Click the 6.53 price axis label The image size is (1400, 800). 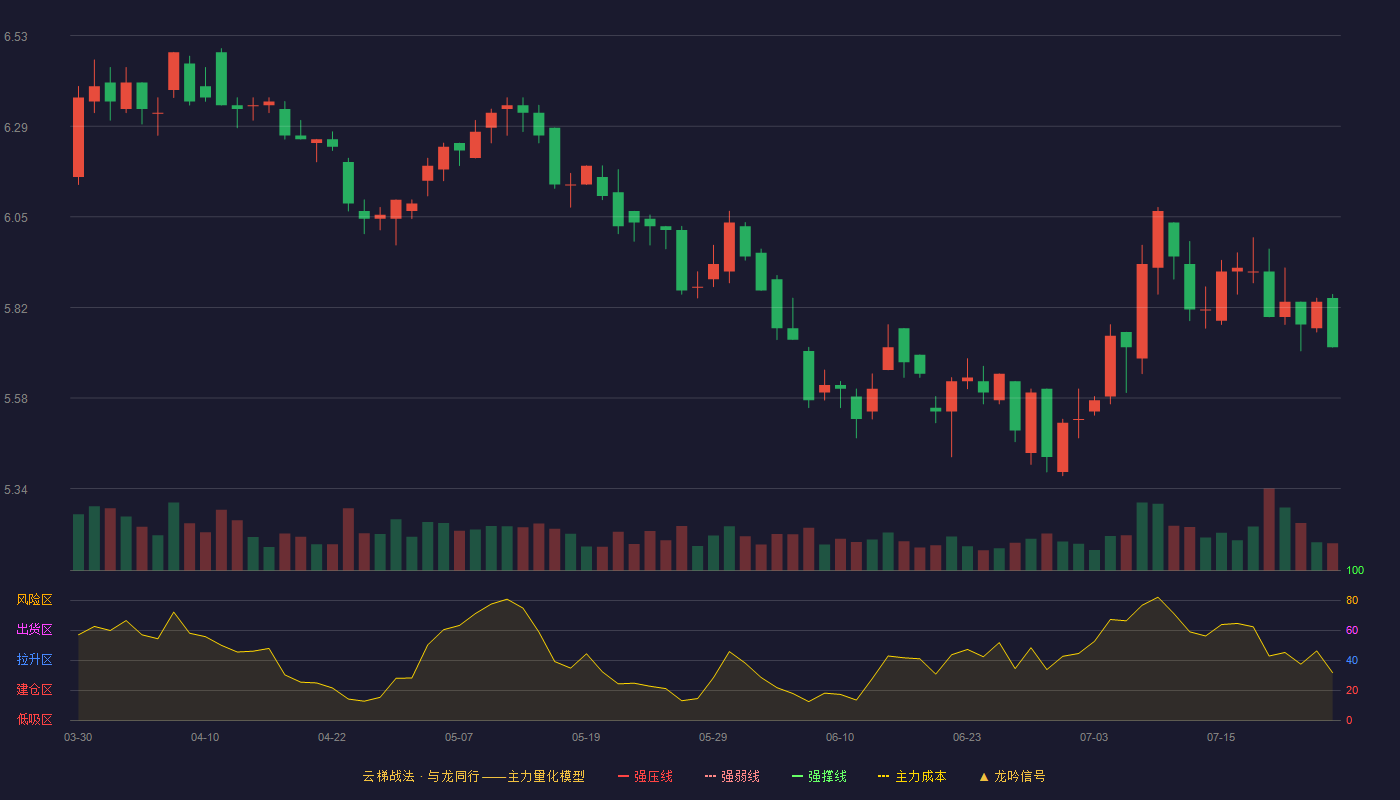(16, 37)
